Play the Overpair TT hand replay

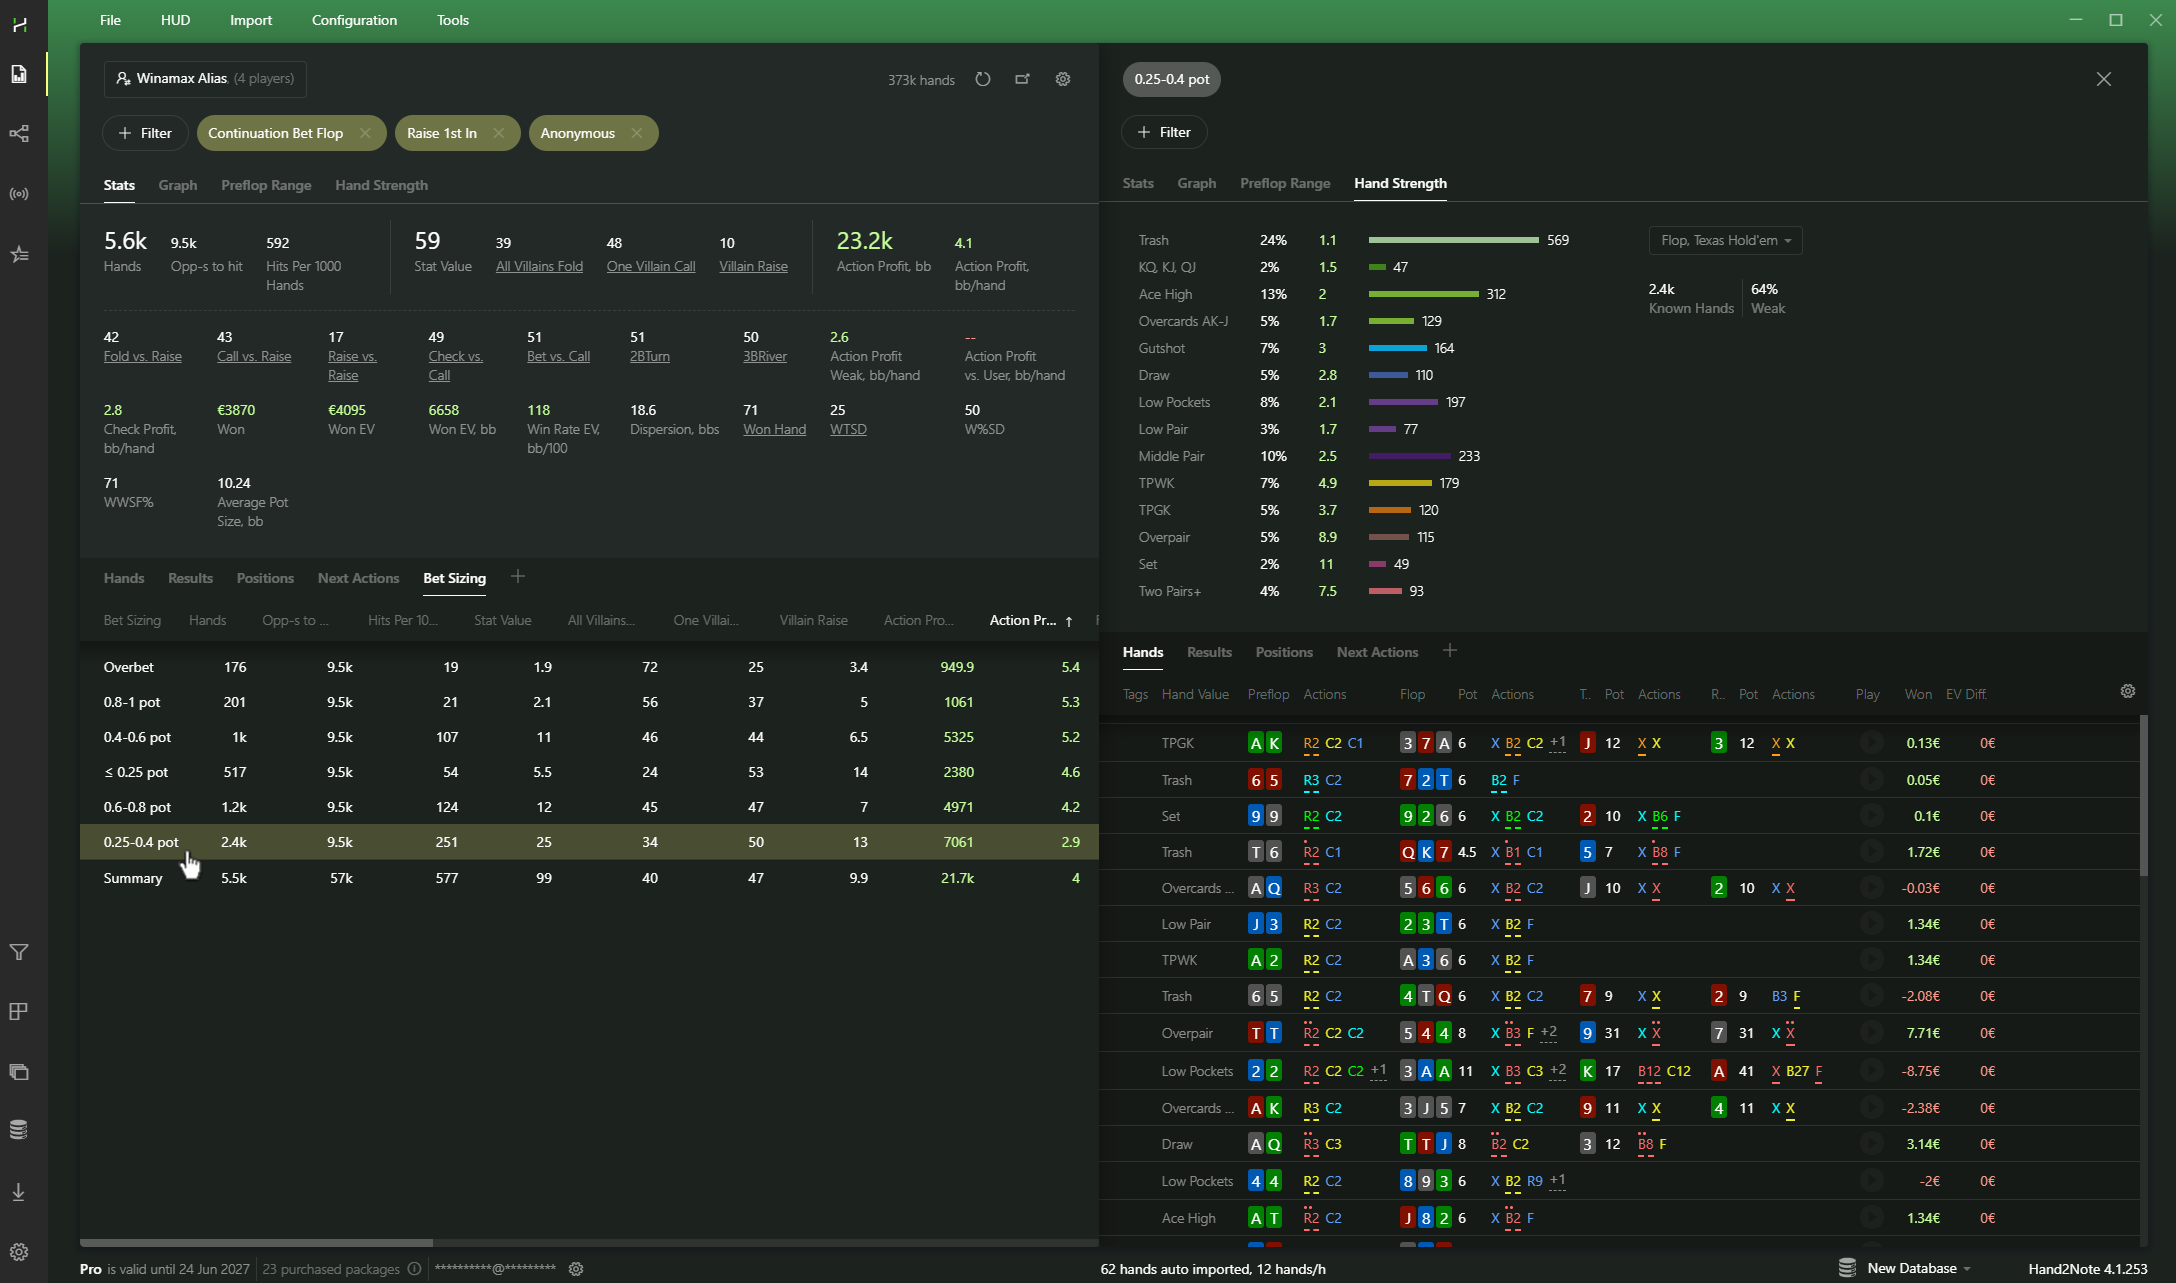point(1871,1033)
